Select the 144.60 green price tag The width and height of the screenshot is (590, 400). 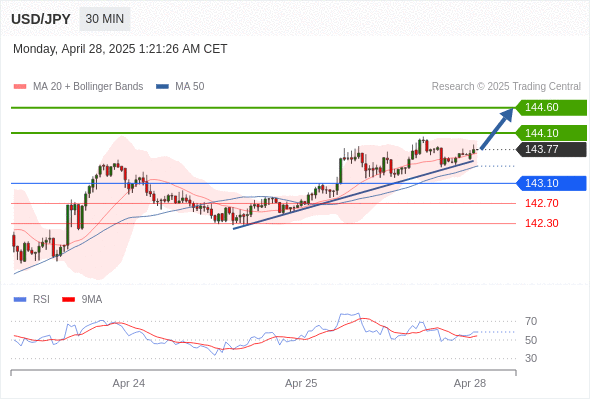pos(551,108)
